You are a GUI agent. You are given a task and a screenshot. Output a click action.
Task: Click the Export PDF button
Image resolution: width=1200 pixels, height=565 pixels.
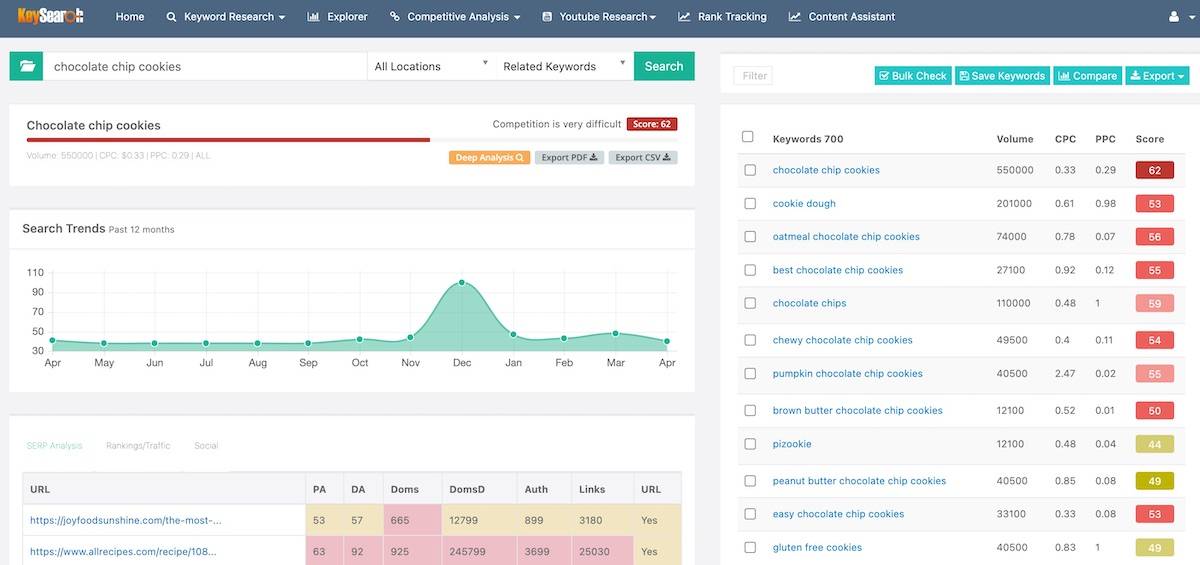point(570,158)
